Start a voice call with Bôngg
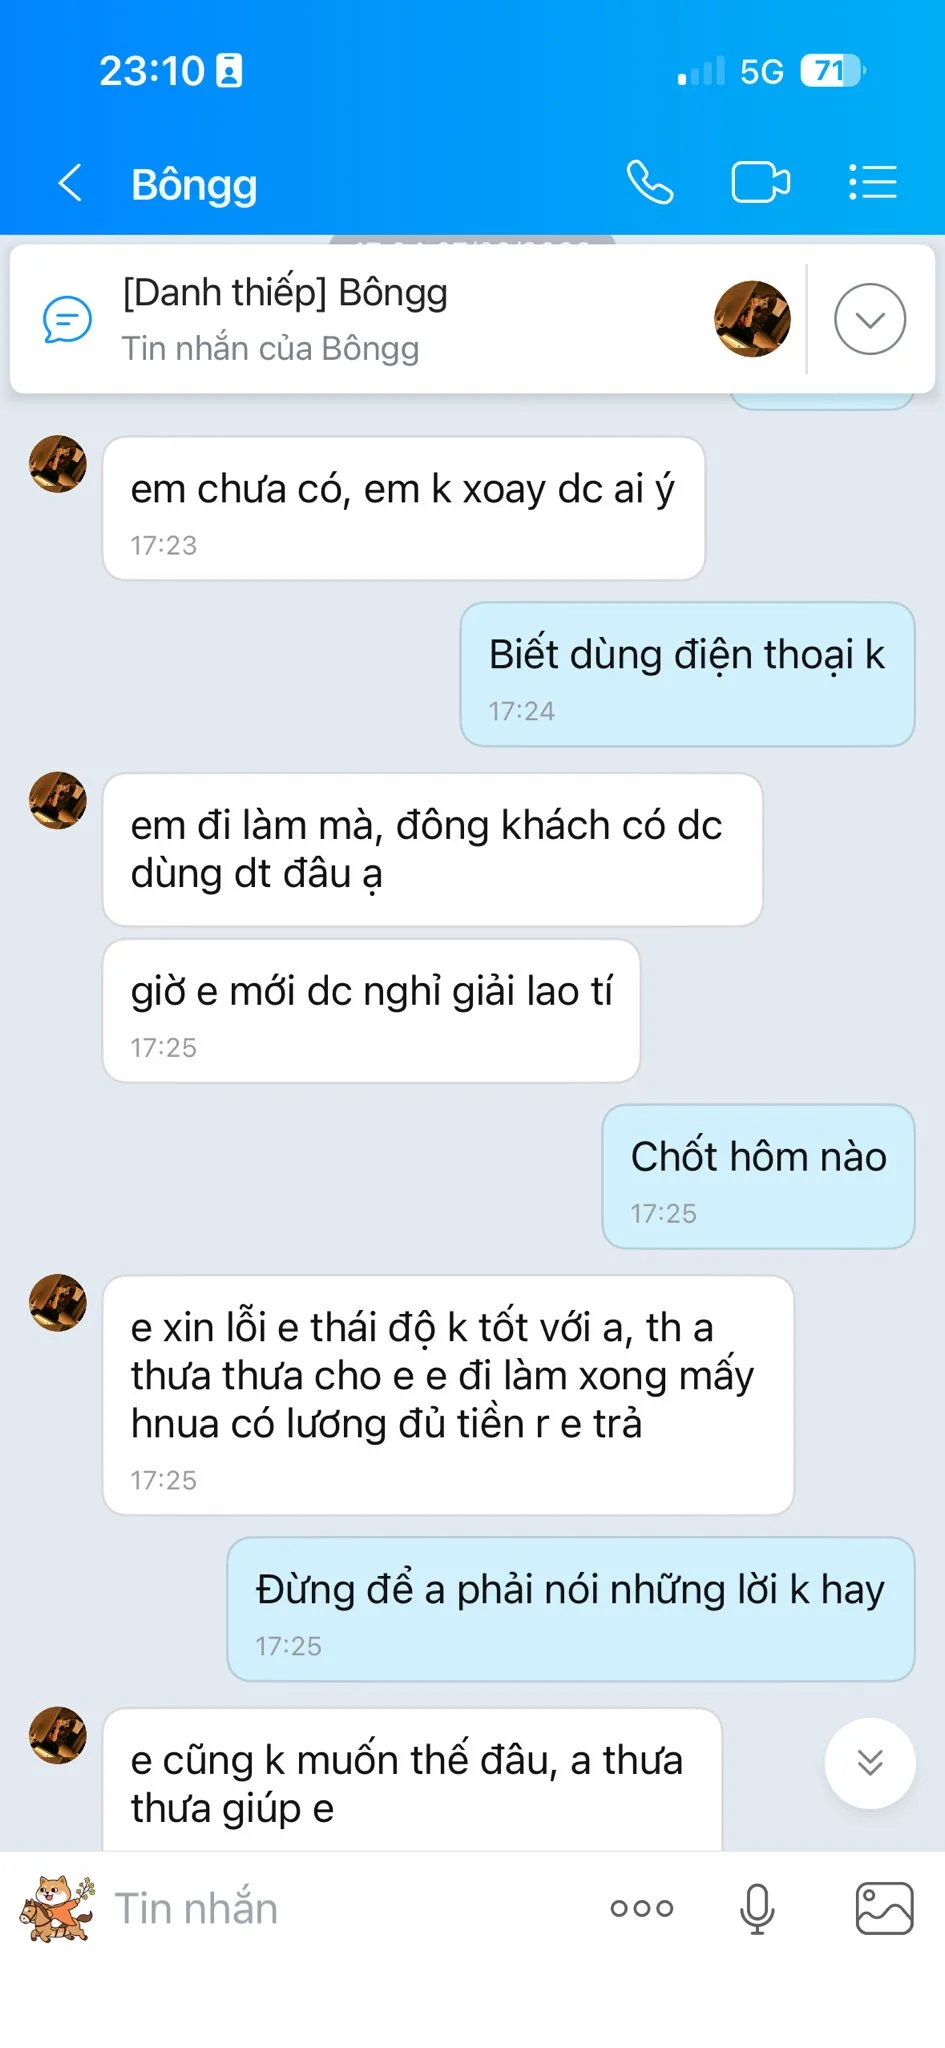Image resolution: width=945 pixels, height=2048 pixels. 650,182
